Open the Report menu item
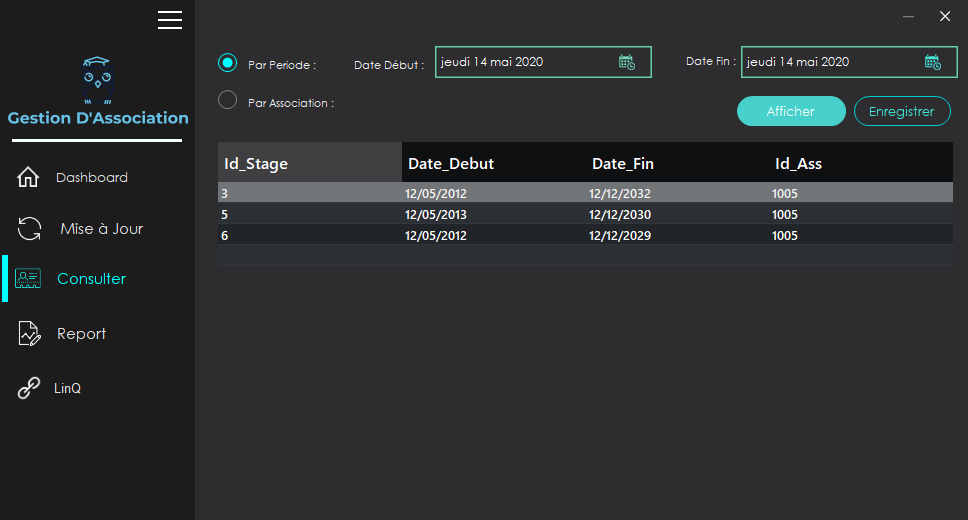Image resolution: width=968 pixels, height=520 pixels. [81, 334]
